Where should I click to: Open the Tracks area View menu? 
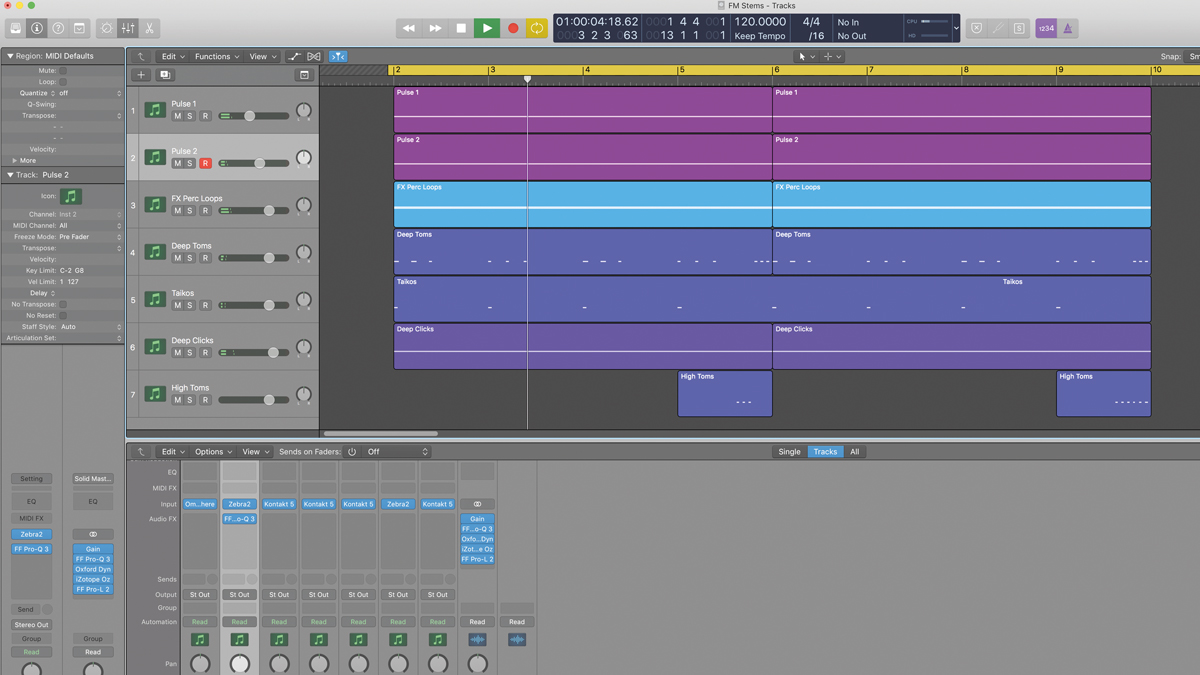[x=262, y=57]
